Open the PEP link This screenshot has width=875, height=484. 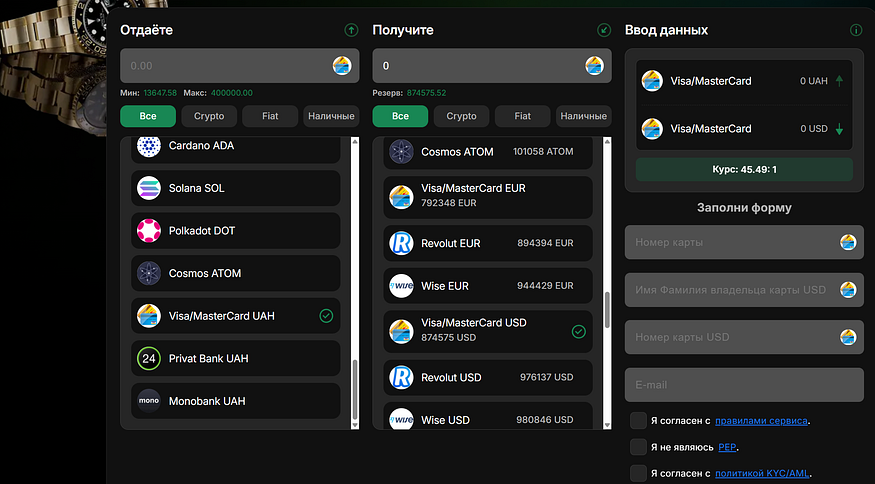(727, 447)
